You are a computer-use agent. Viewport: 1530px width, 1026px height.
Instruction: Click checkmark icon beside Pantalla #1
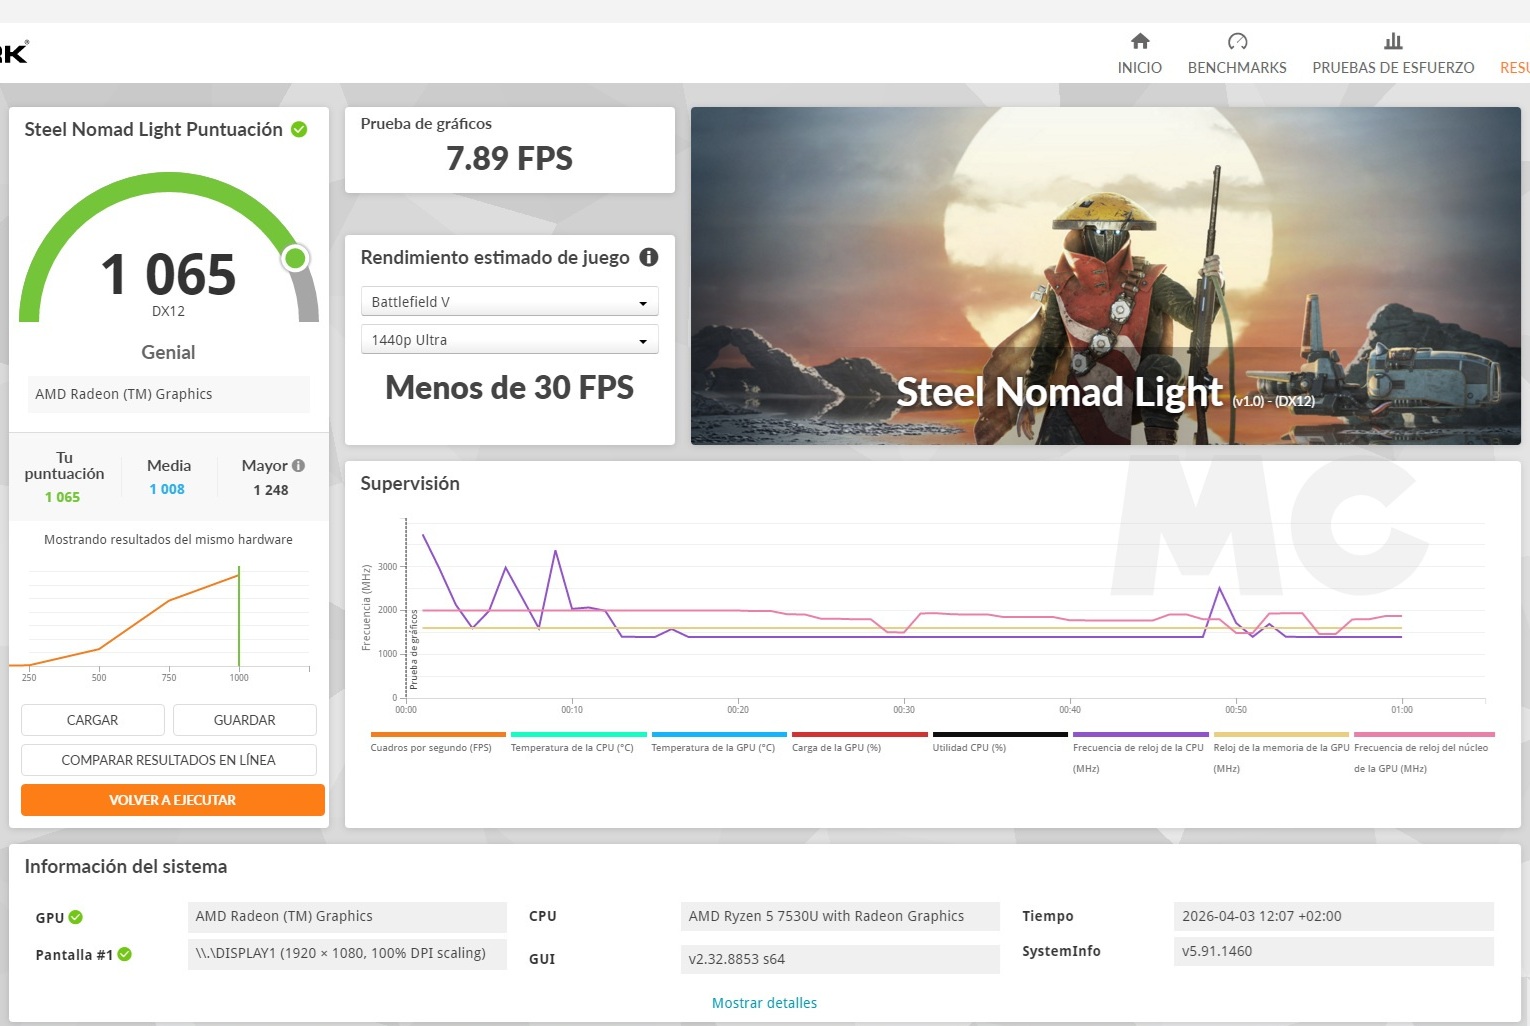pyautogui.click(x=124, y=954)
